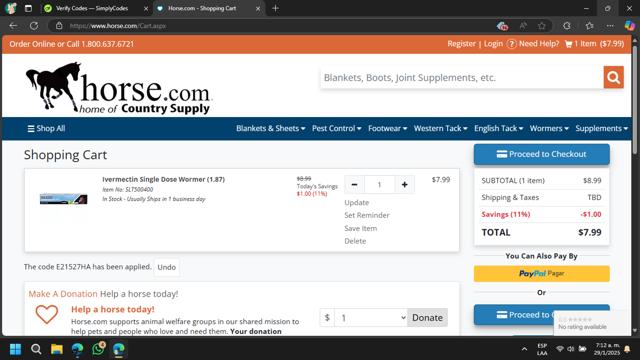Expand English Tack dropdown
Screen dimensions: 640x360
[x=498, y=129]
